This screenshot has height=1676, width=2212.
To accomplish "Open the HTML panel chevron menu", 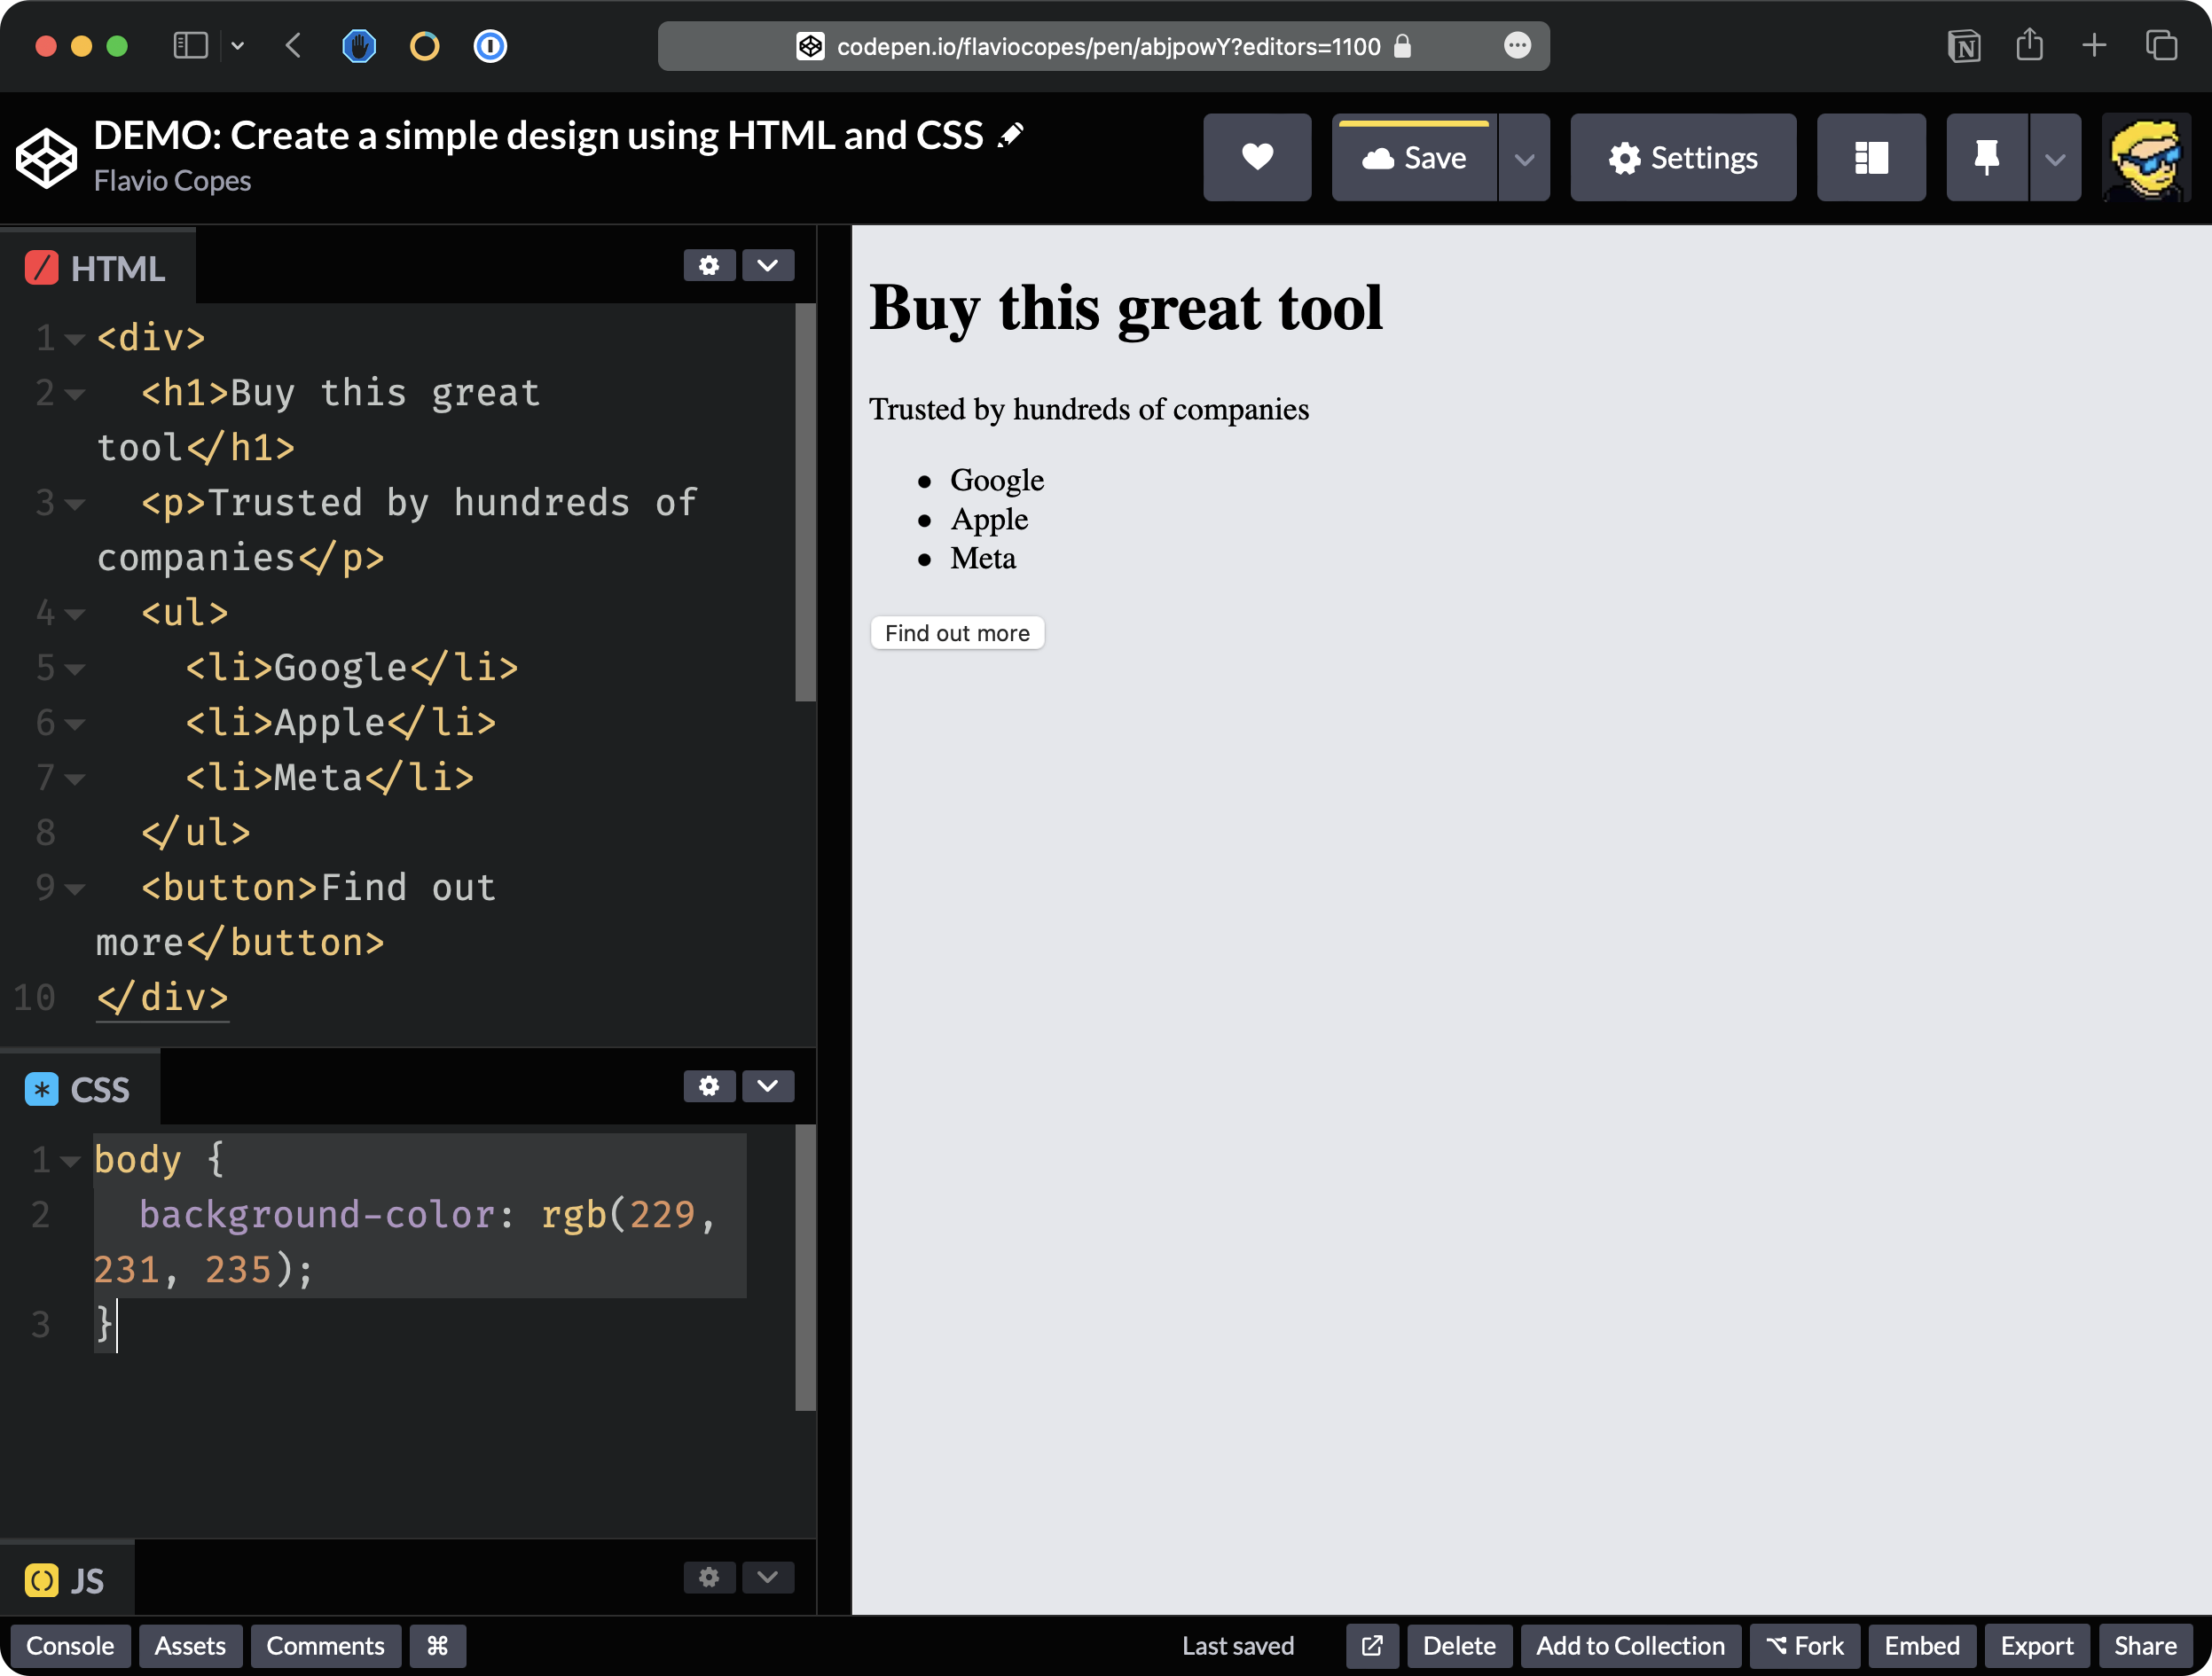I will [767, 266].
